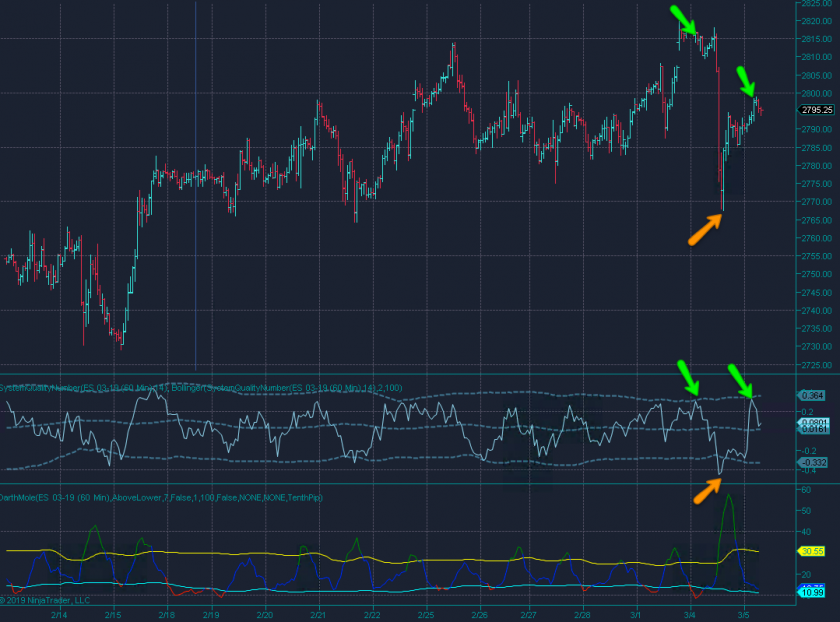Click the 2/21 date label
Screen dimensions: 840x622
(x=319, y=614)
